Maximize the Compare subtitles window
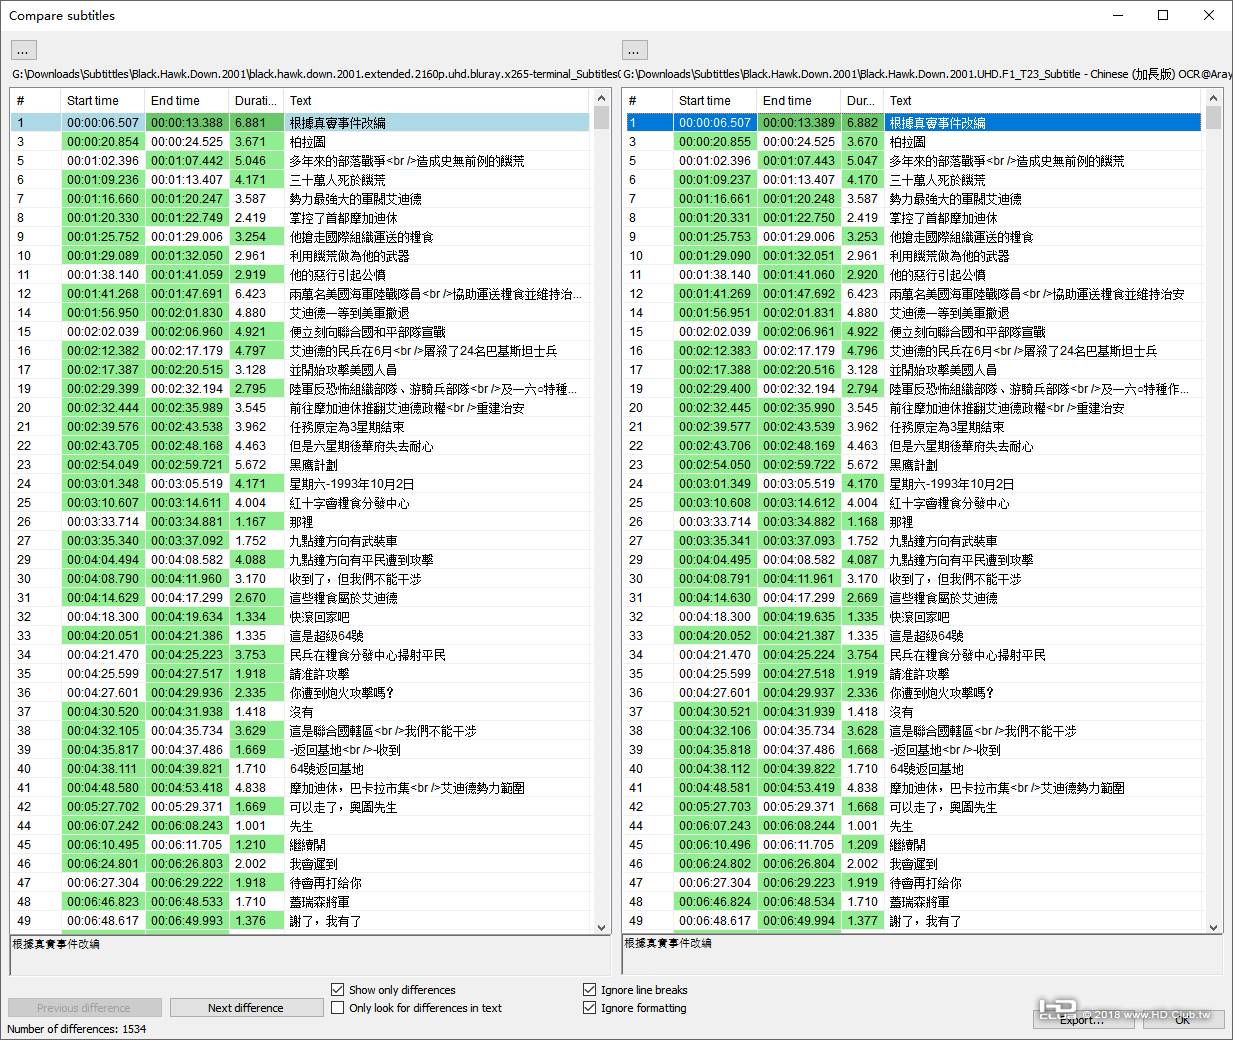1233x1040 pixels. (x=1163, y=15)
